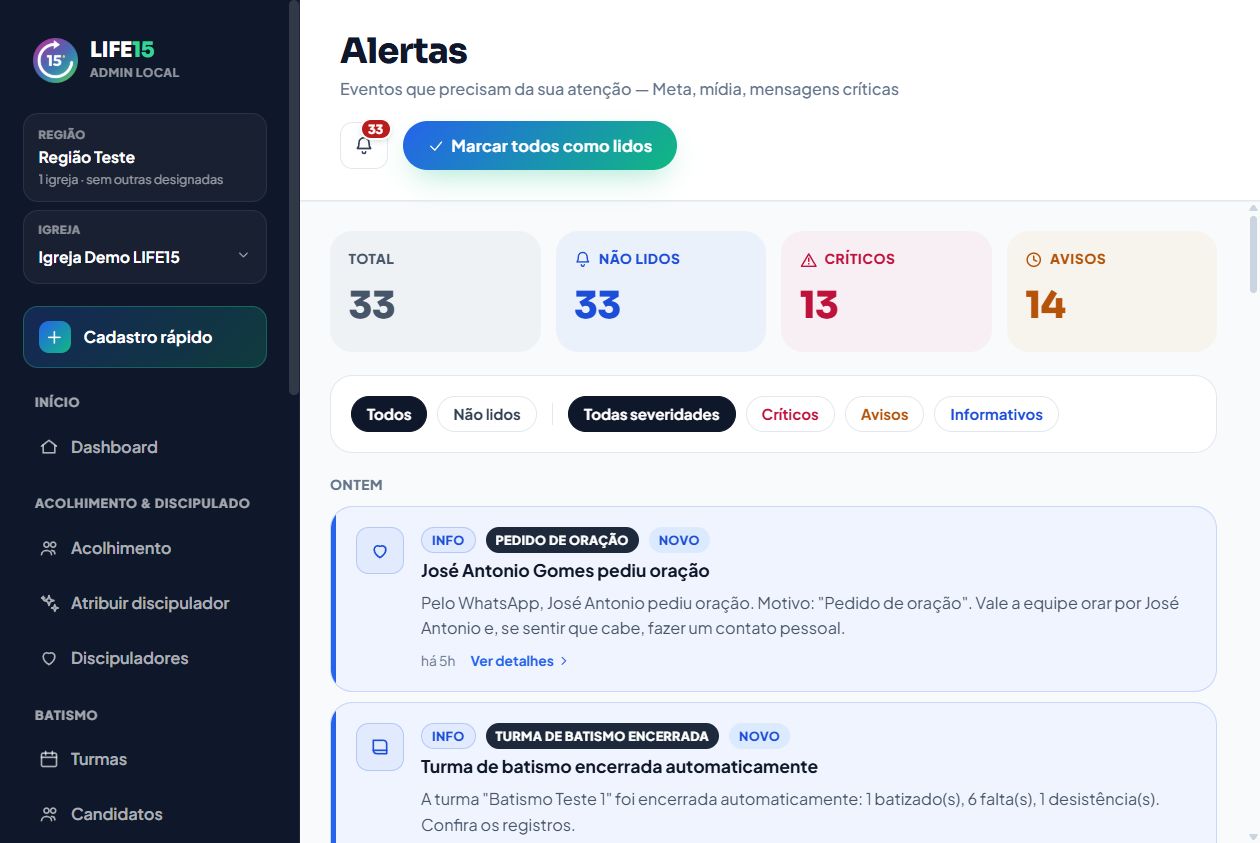Image resolution: width=1260 pixels, height=843 pixels.
Task: Click the Alertas page heading
Action: 404,50
